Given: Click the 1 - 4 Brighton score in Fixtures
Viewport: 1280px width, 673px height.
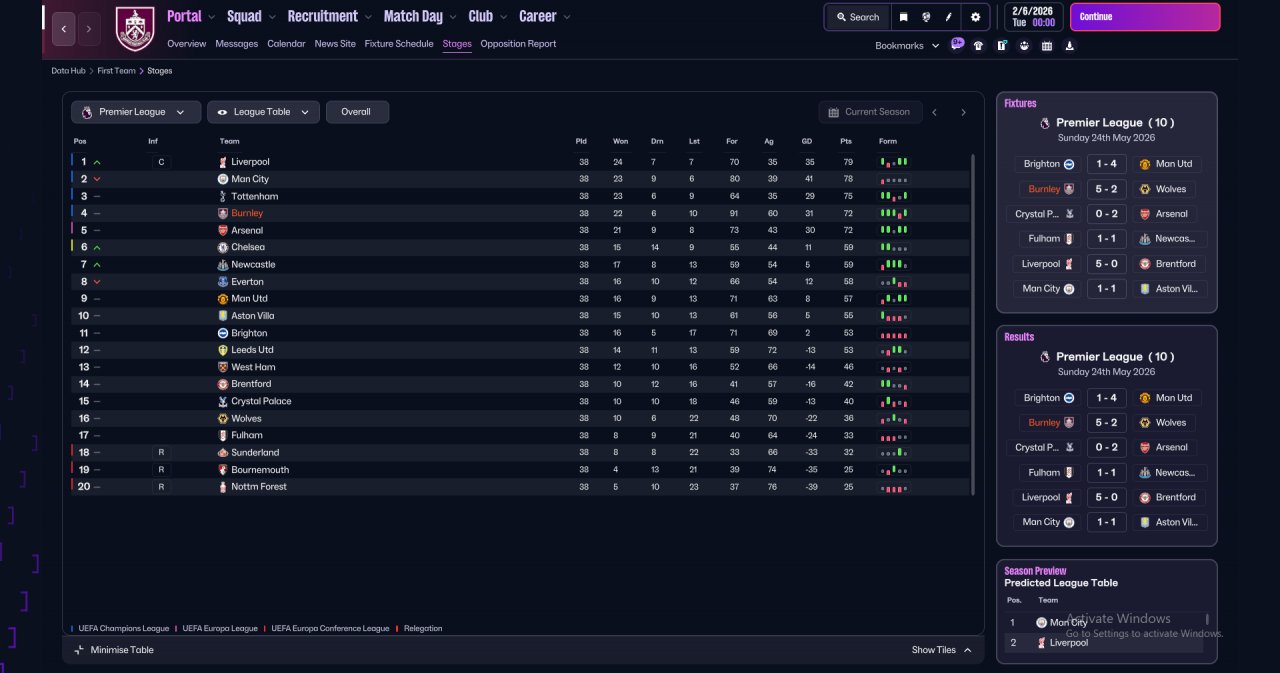Looking at the screenshot, I should point(1106,164).
